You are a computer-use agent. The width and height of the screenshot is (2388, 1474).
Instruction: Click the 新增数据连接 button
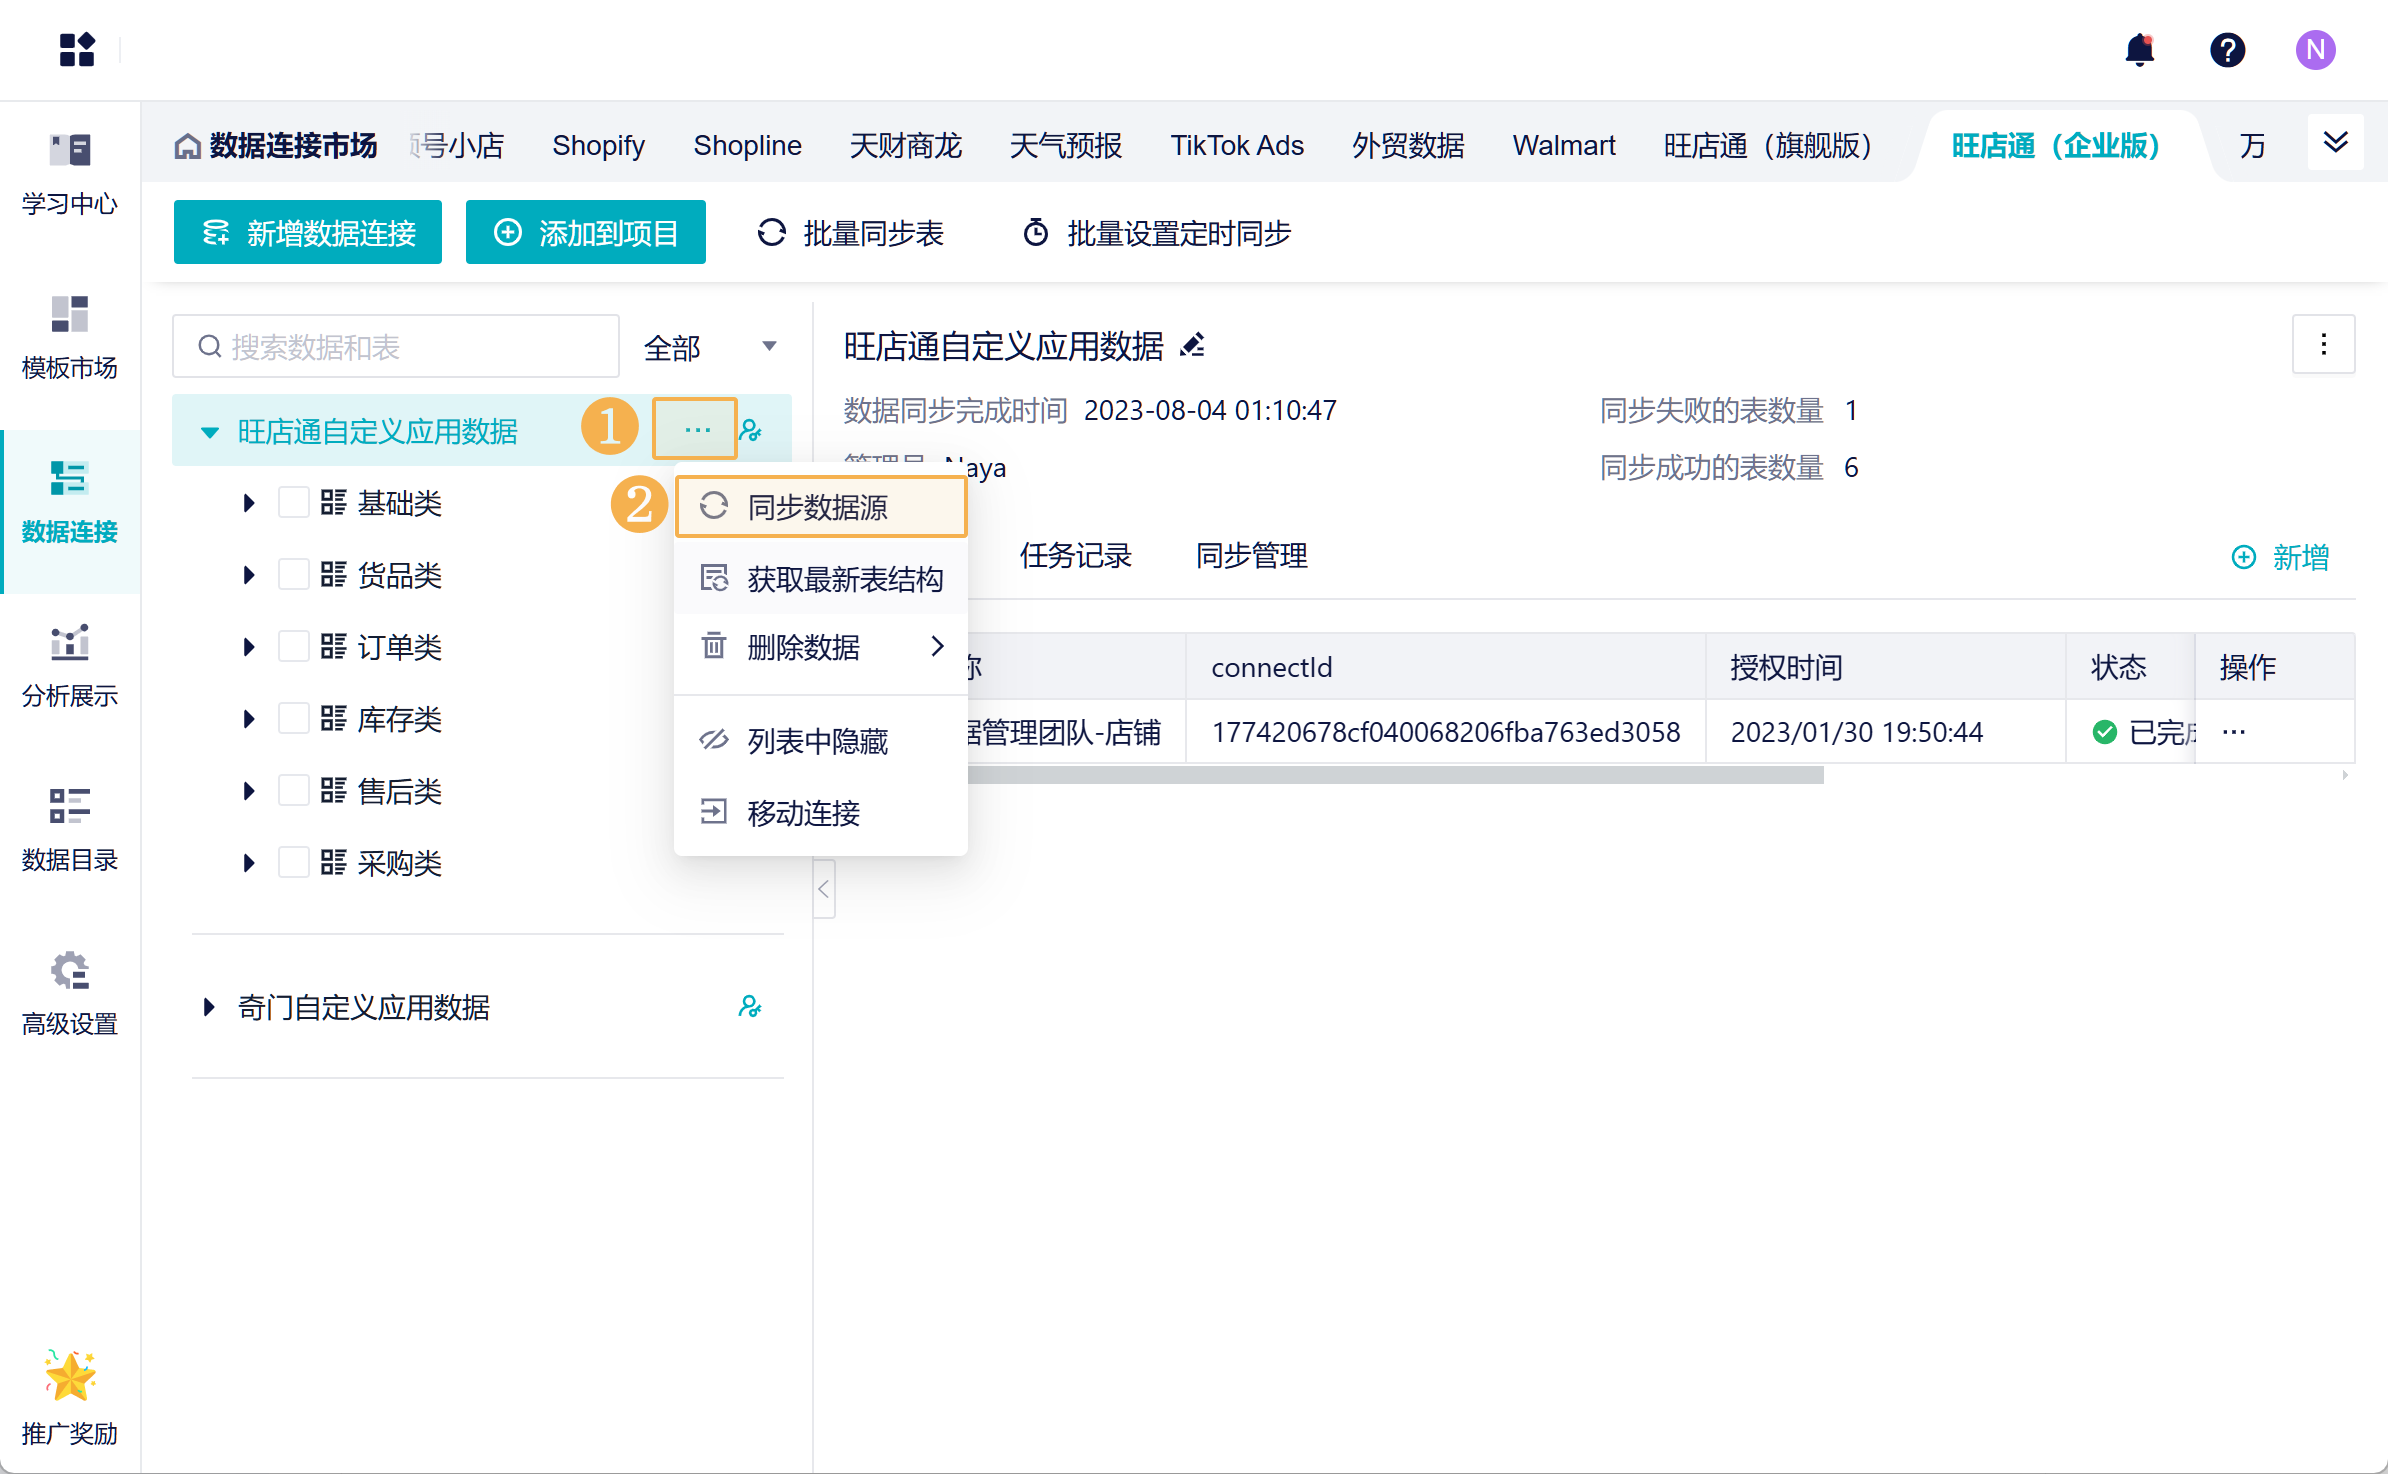(308, 233)
